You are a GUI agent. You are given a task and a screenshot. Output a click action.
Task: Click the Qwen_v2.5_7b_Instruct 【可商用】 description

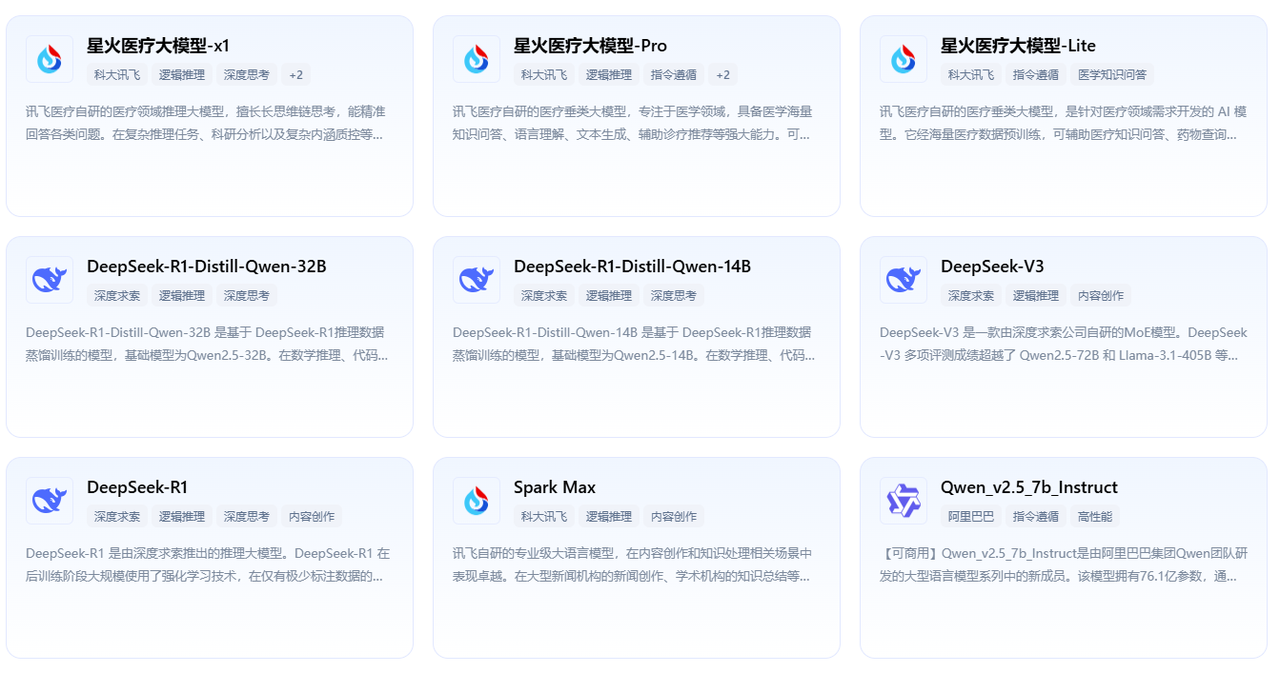1064,564
